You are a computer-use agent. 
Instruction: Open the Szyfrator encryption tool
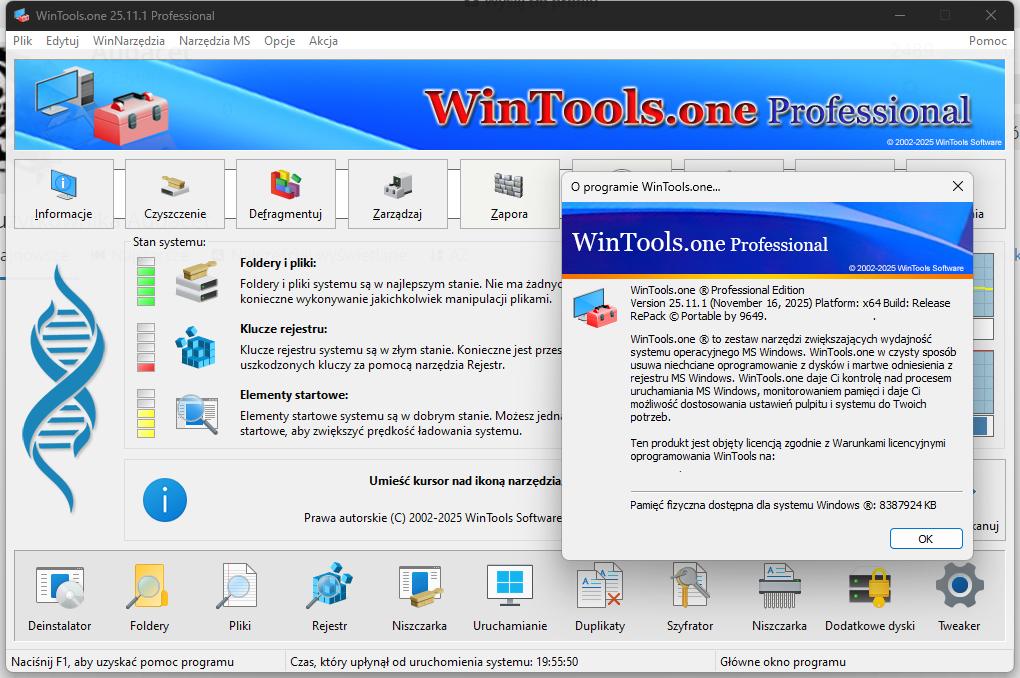(x=690, y=597)
